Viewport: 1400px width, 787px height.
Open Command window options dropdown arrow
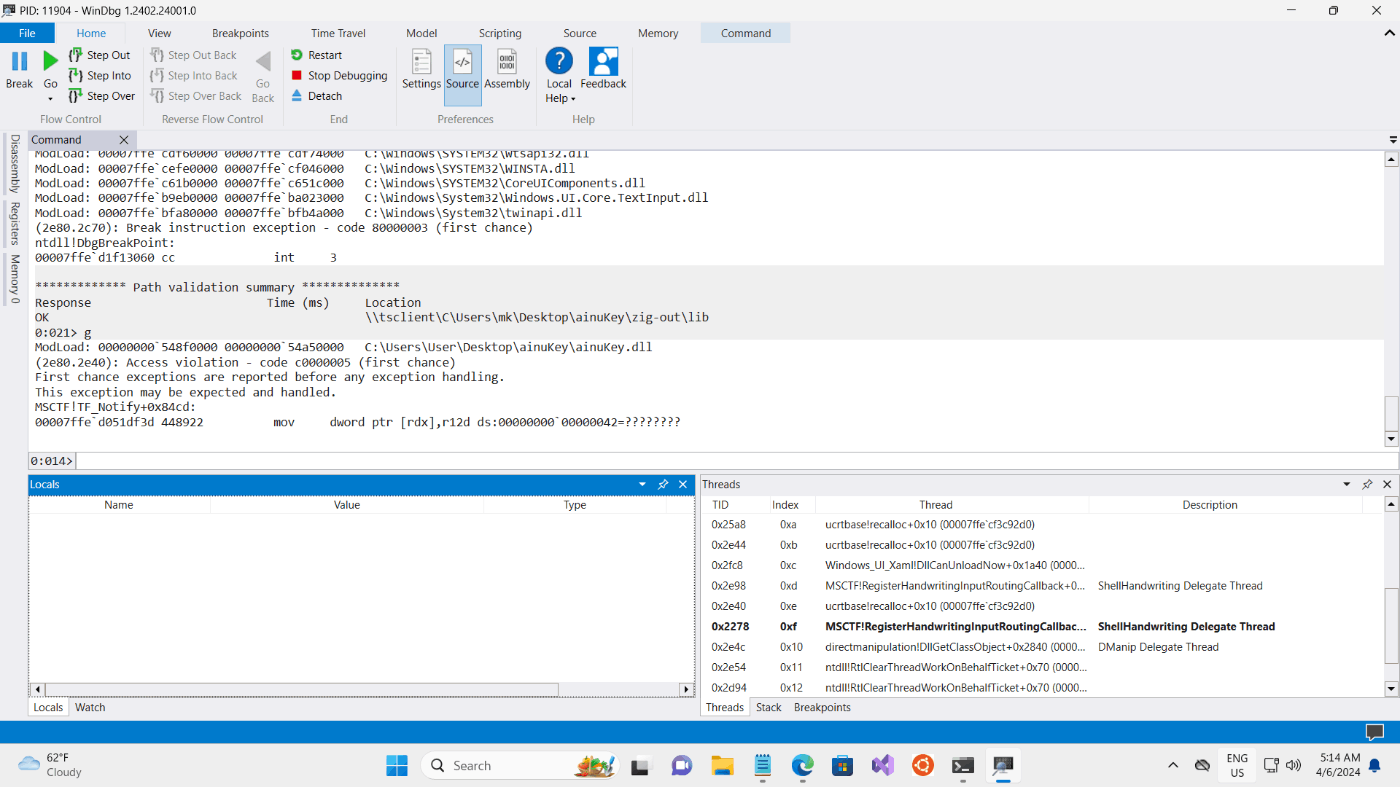[1393, 140]
